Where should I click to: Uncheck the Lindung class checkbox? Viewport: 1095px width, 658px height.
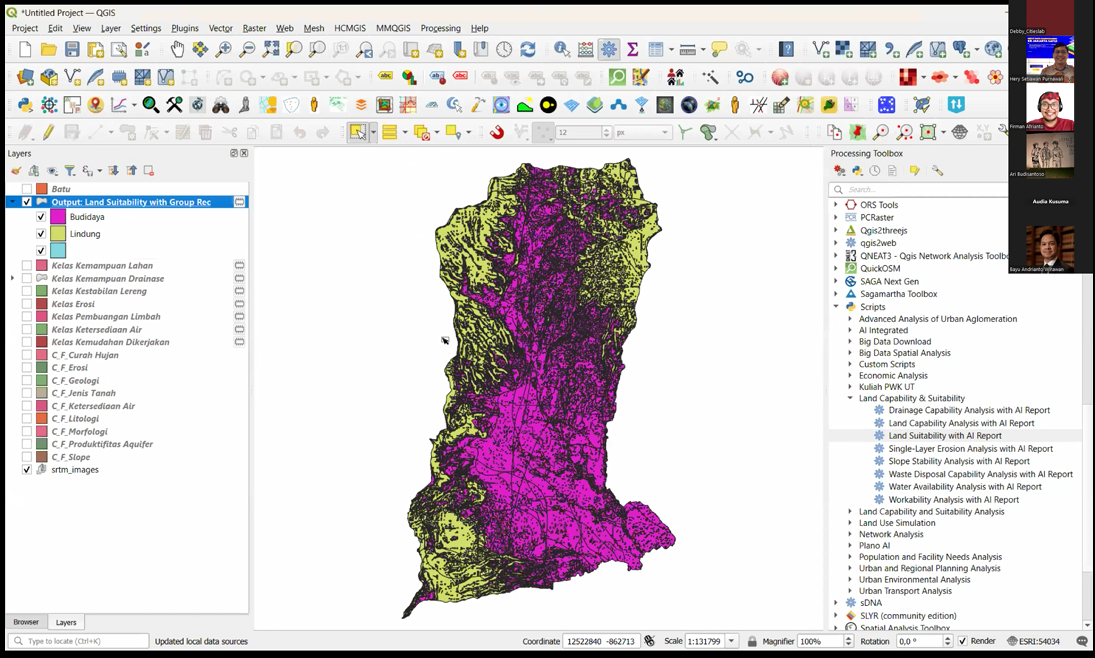click(41, 234)
